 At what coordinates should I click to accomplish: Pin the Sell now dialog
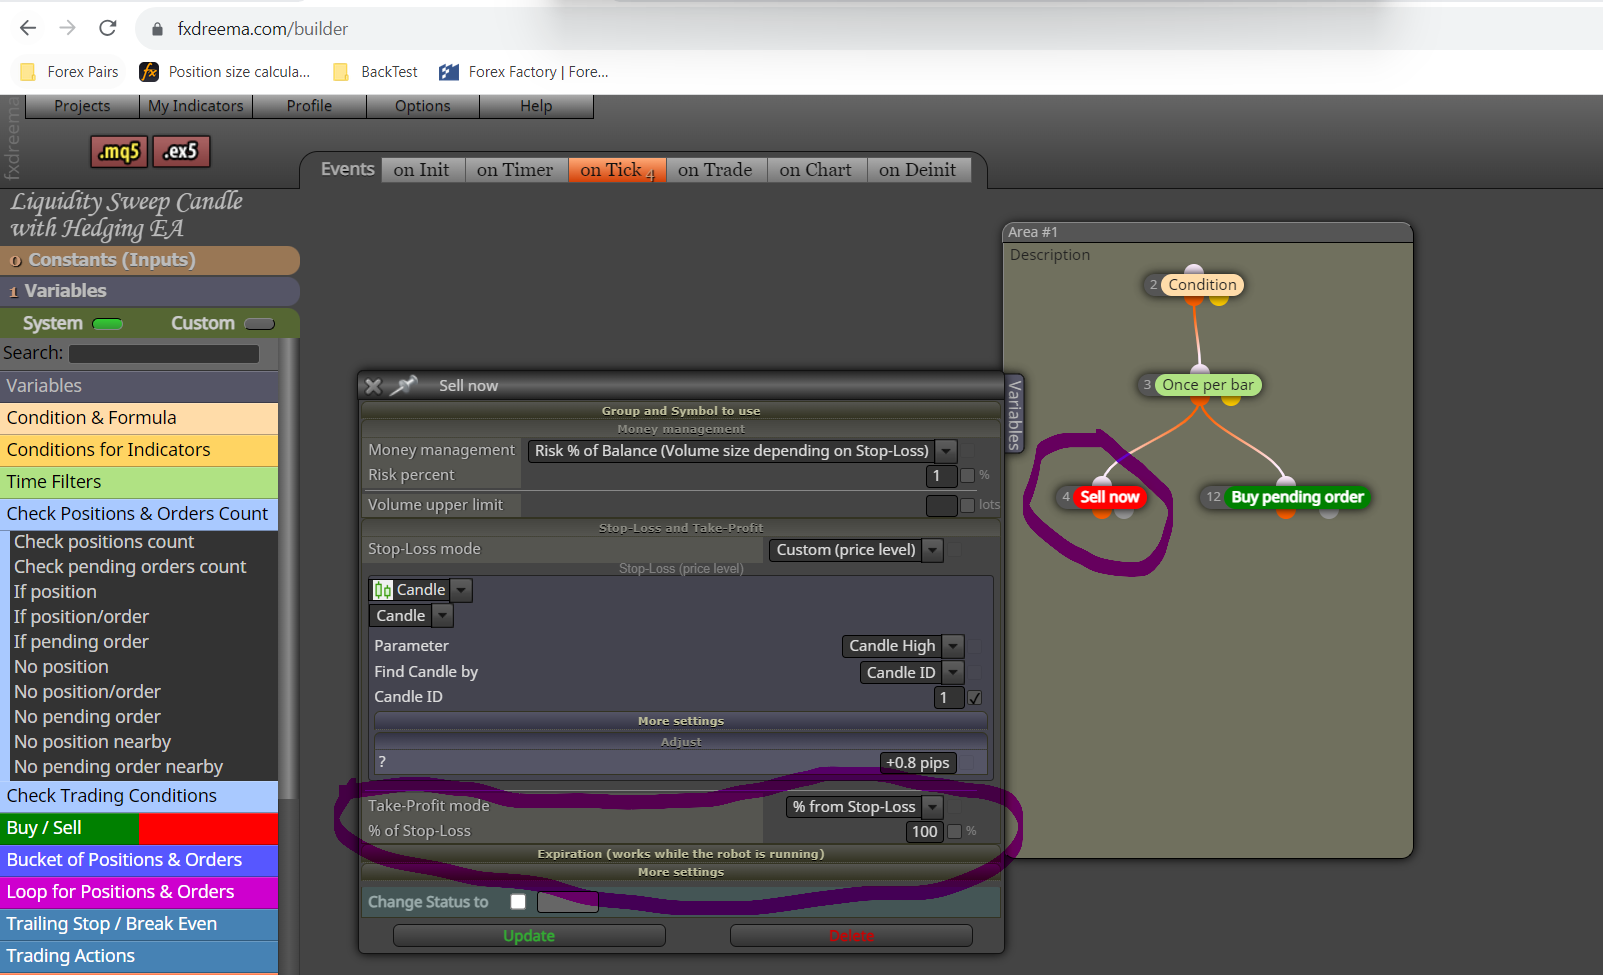(x=403, y=385)
